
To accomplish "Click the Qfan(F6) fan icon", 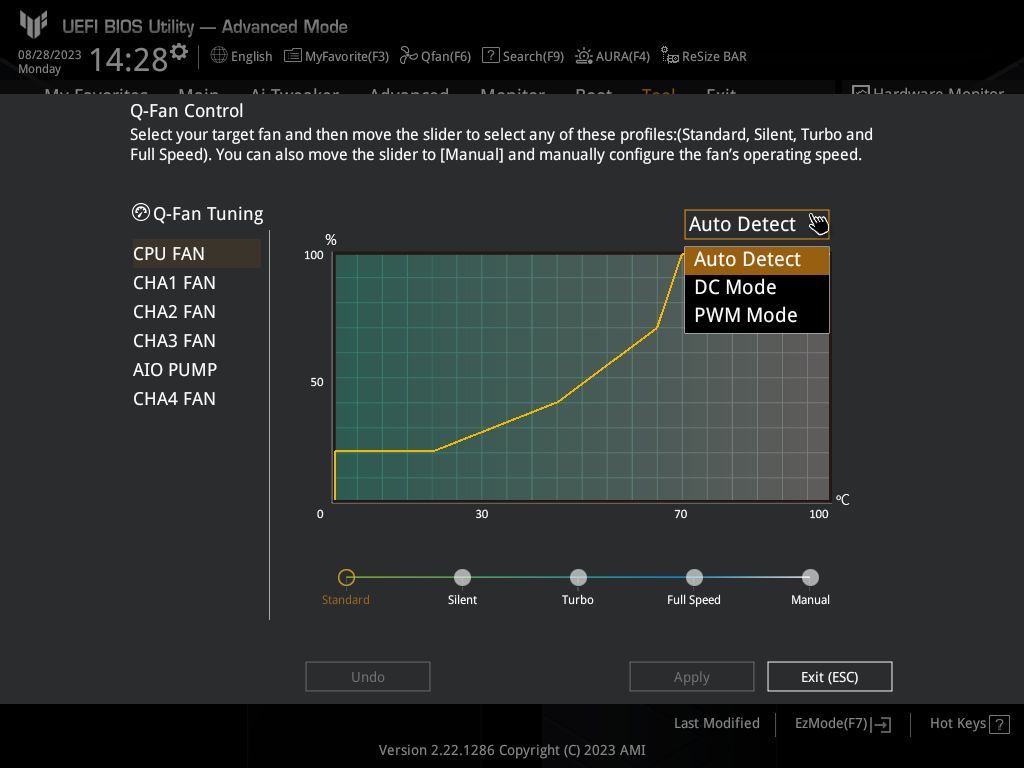I will coord(408,56).
